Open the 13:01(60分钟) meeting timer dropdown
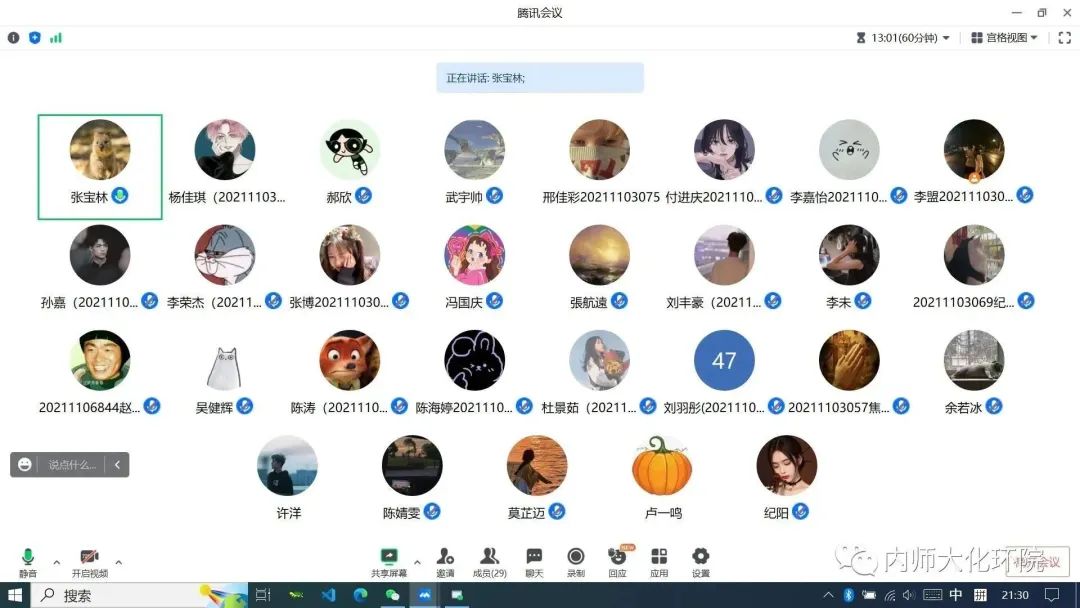This screenshot has width=1080, height=608. tap(903, 38)
